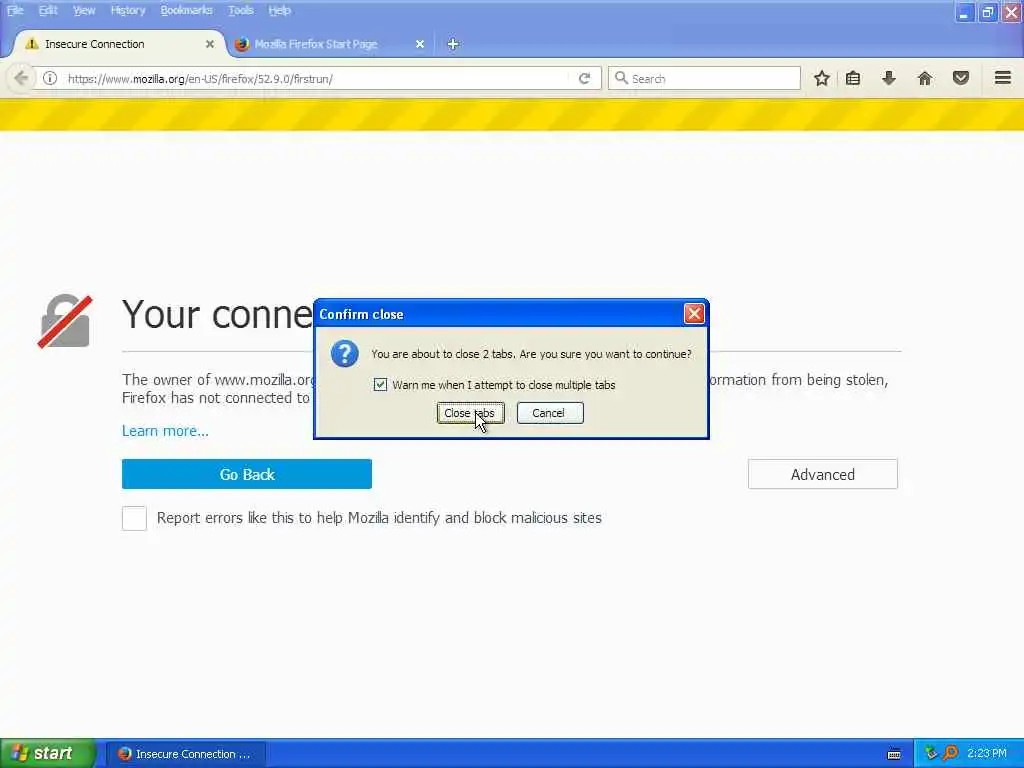Switch to Mozilla Firefox Start Page tab
The height and width of the screenshot is (768, 1024).
pos(328,44)
